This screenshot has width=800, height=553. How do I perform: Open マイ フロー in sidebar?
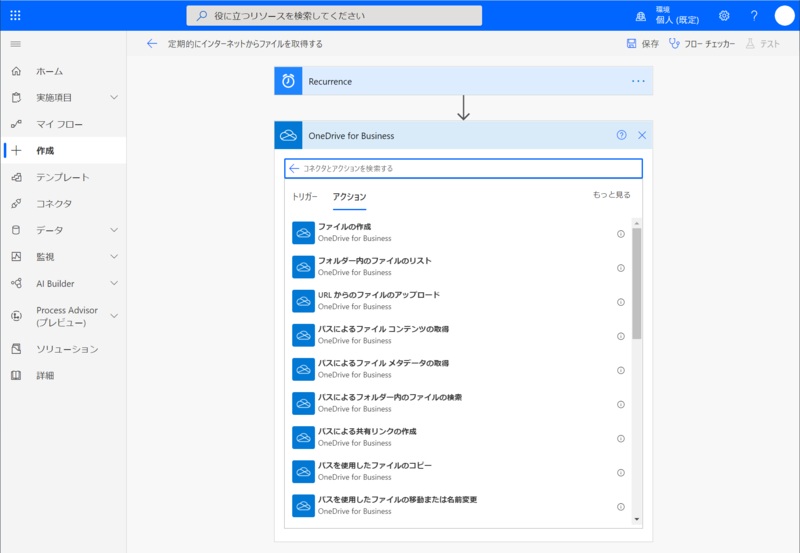(59, 124)
